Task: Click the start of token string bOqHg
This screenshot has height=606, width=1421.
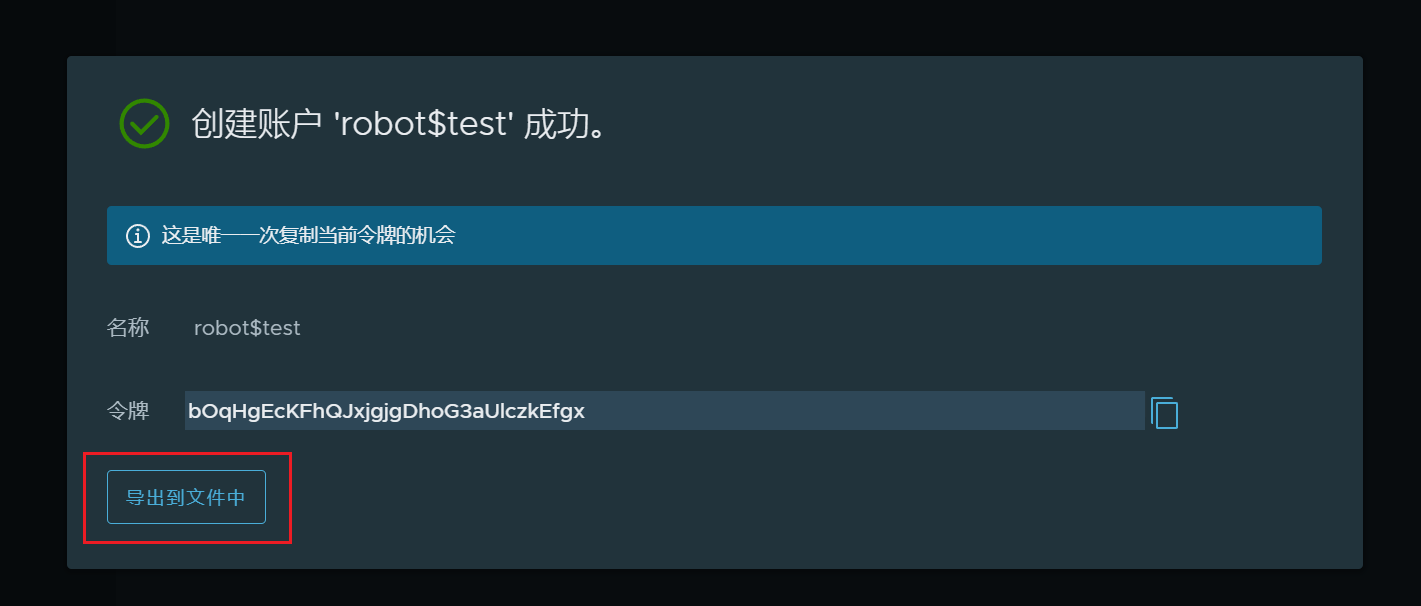Action: pyautogui.click(x=214, y=411)
